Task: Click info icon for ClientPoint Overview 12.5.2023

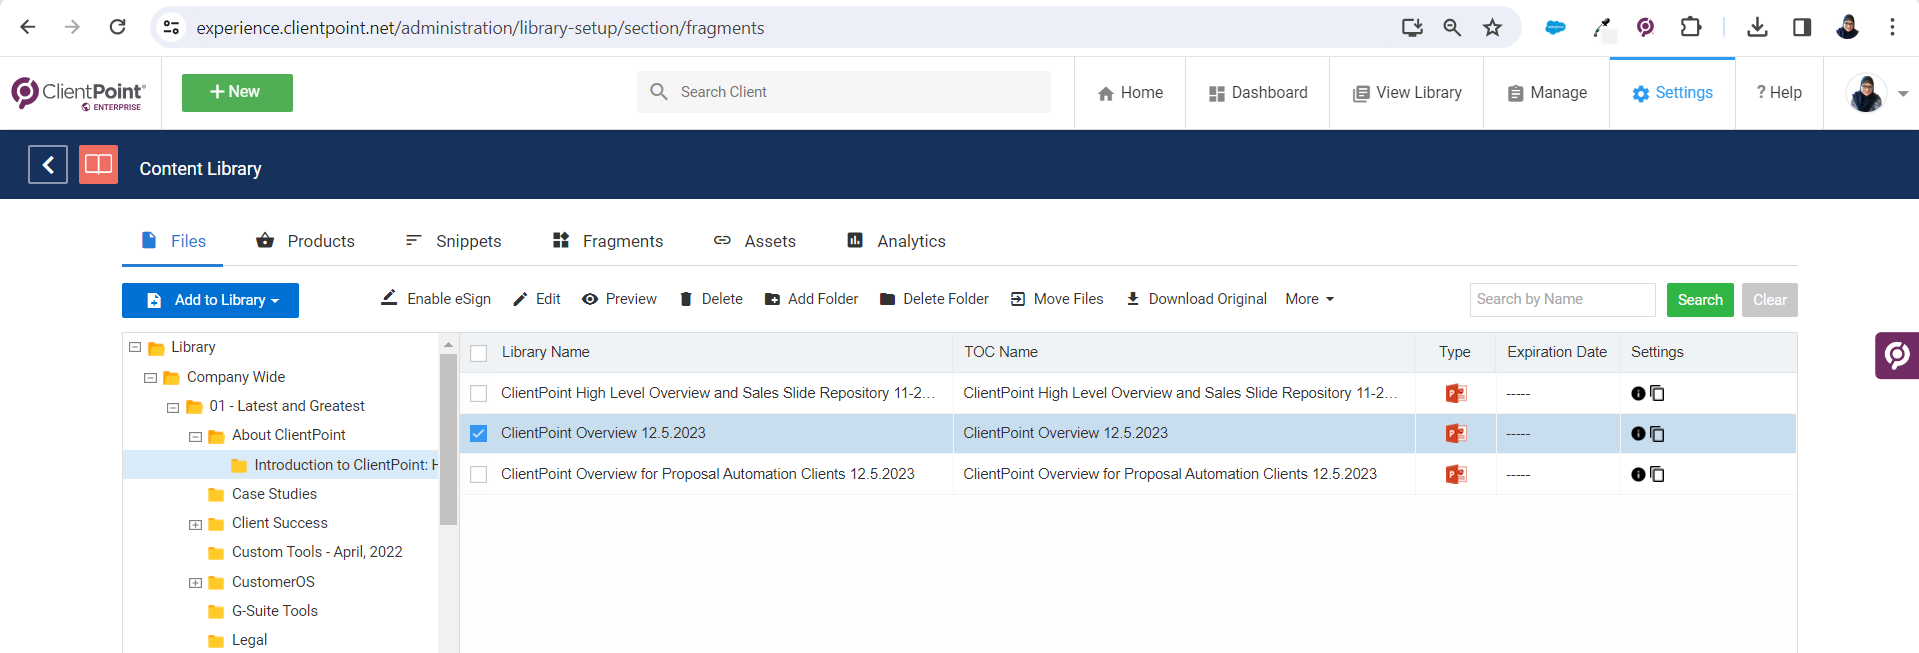Action: coord(1638,434)
